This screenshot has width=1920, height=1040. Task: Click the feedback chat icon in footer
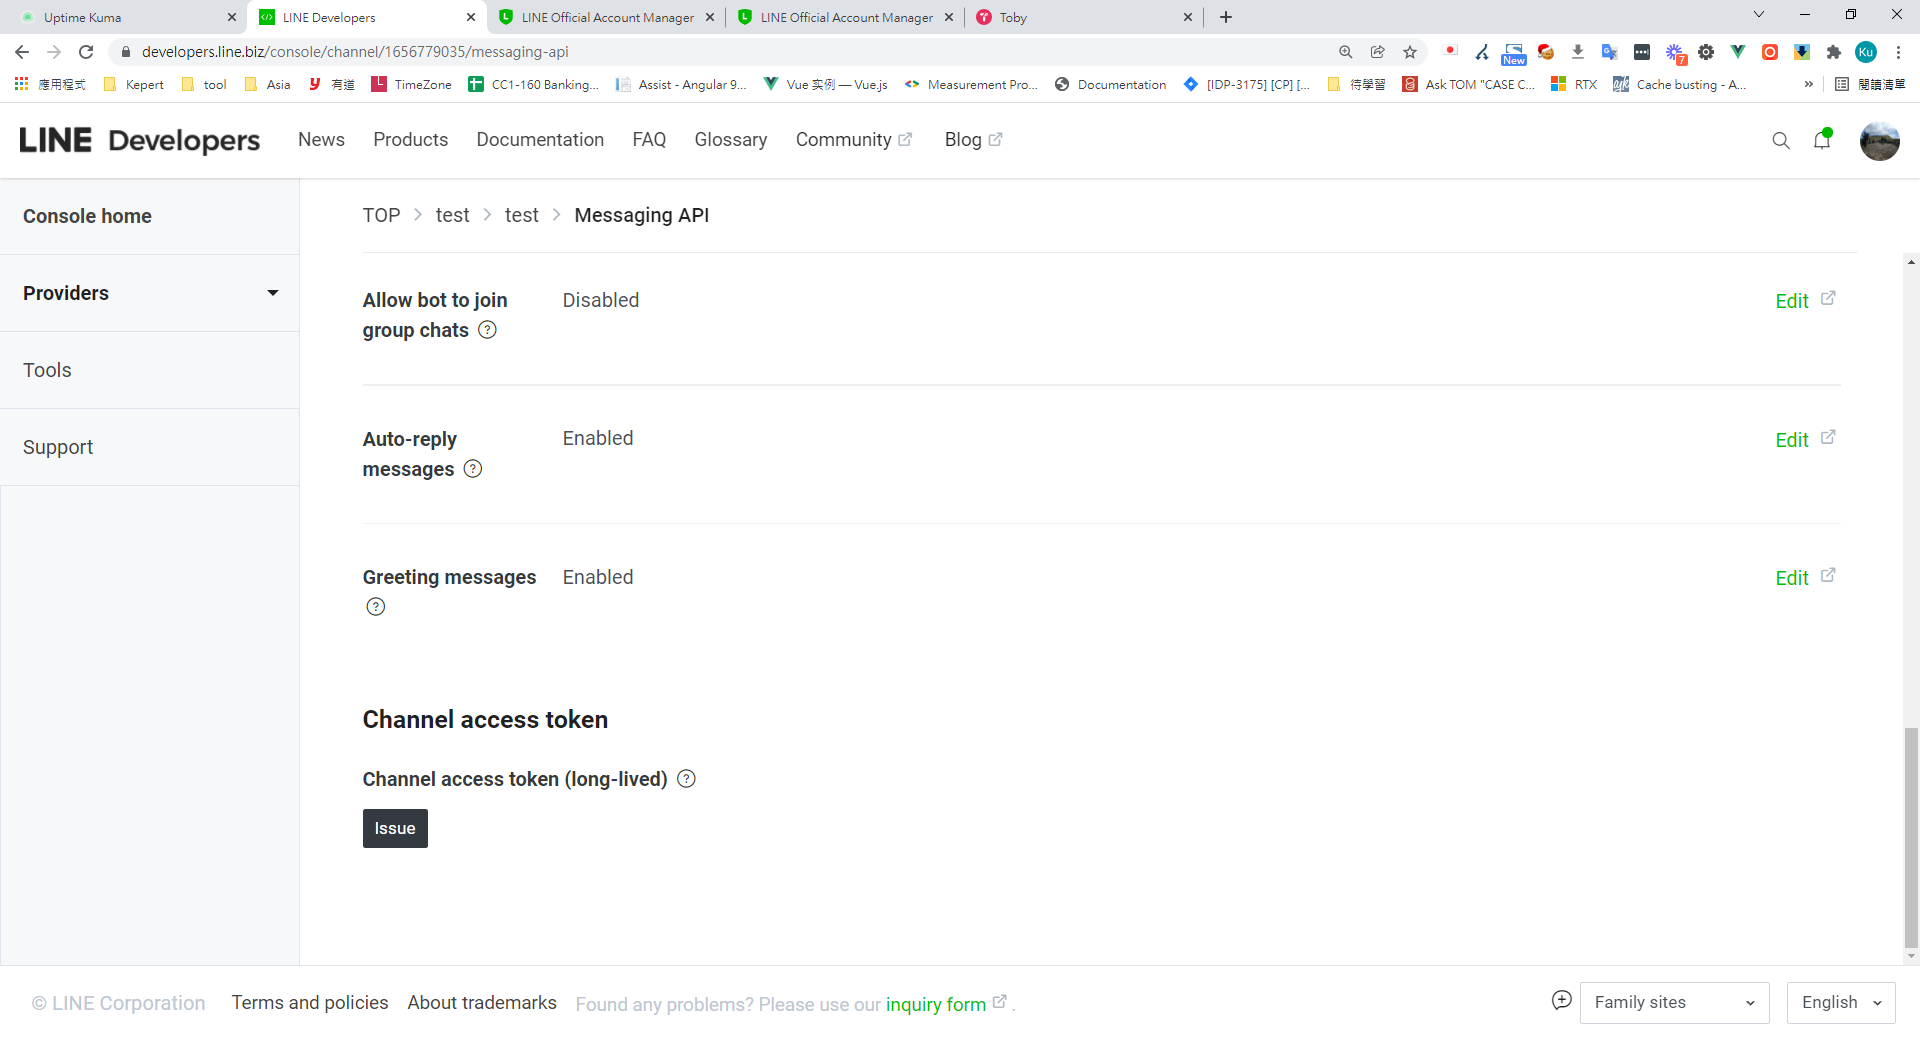(x=1561, y=1001)
